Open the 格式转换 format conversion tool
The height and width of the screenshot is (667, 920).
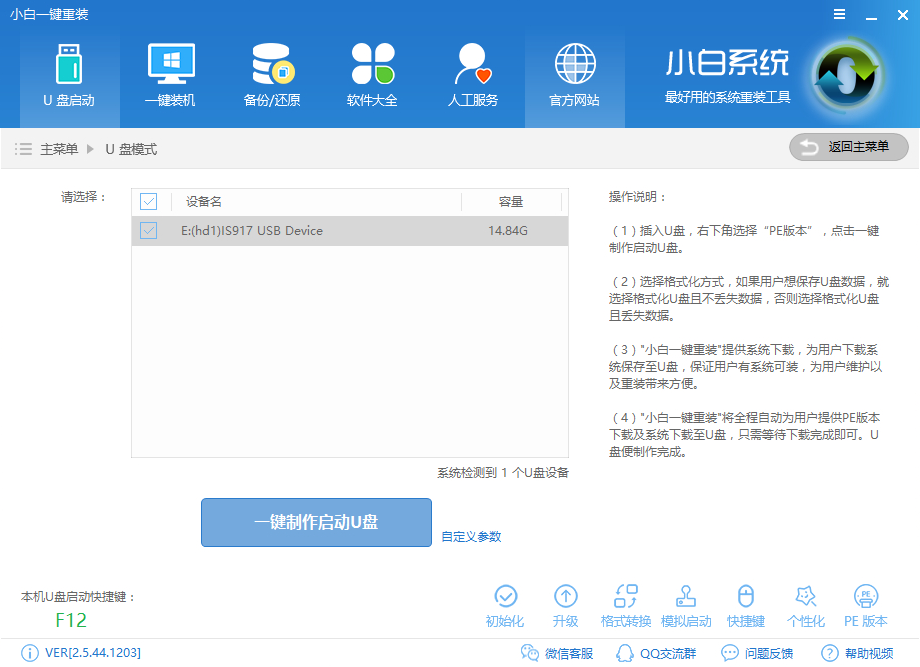click(x=626, y=604)
